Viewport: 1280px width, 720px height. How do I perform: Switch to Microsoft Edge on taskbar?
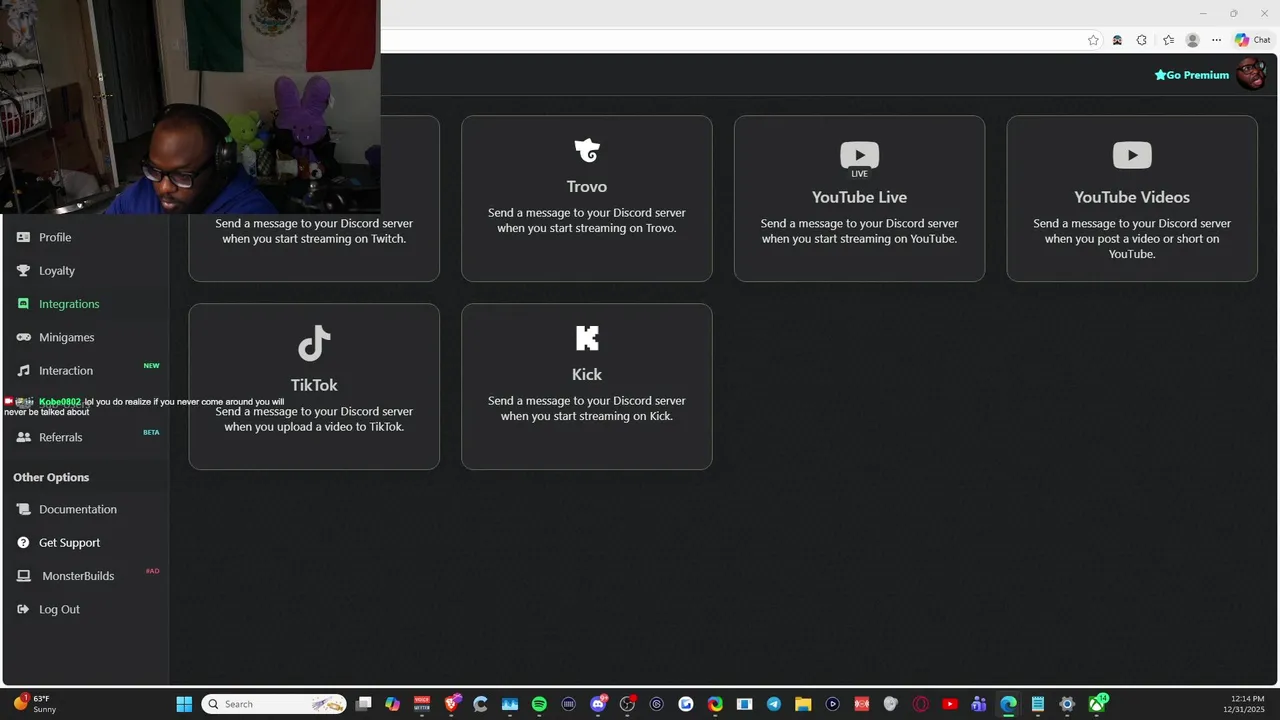coord(1008,704)
